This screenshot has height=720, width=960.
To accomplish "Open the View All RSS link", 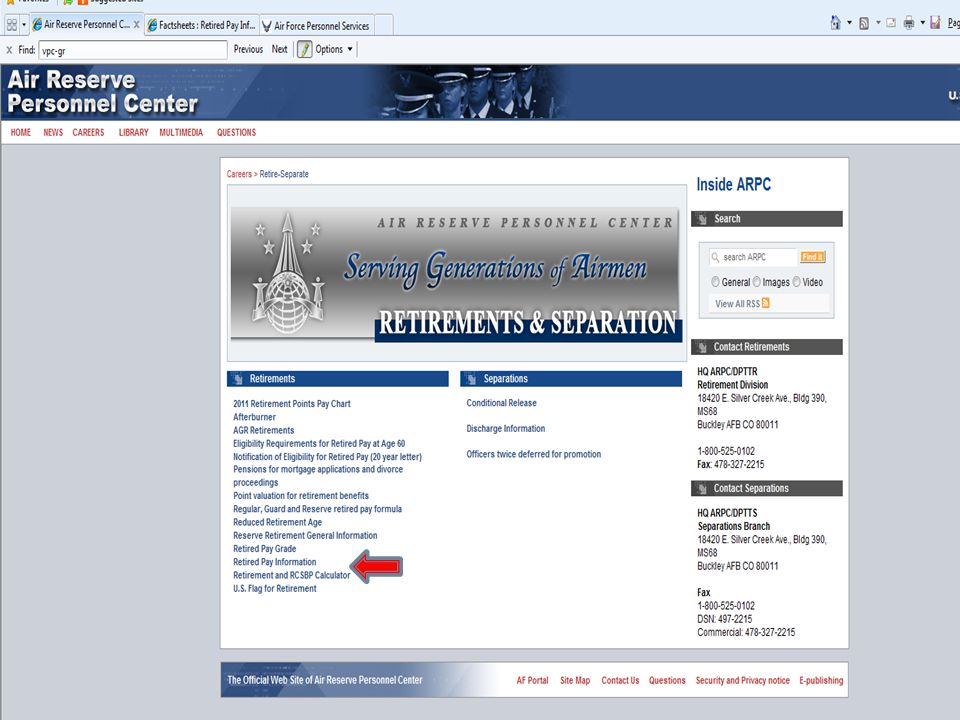I will [737, 304].
